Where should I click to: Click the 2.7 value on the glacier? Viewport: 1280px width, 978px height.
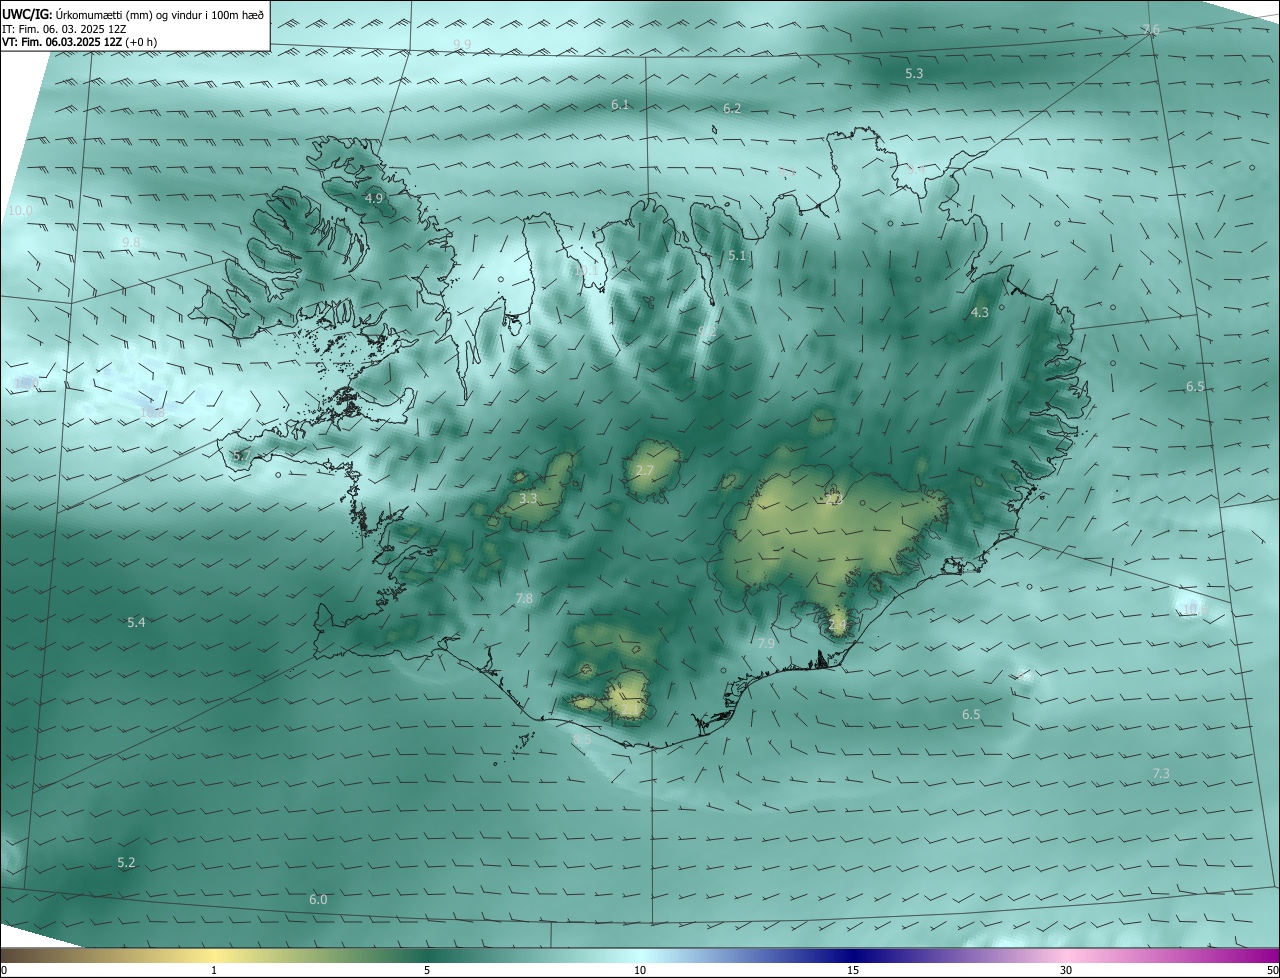(x=645, y=471)
